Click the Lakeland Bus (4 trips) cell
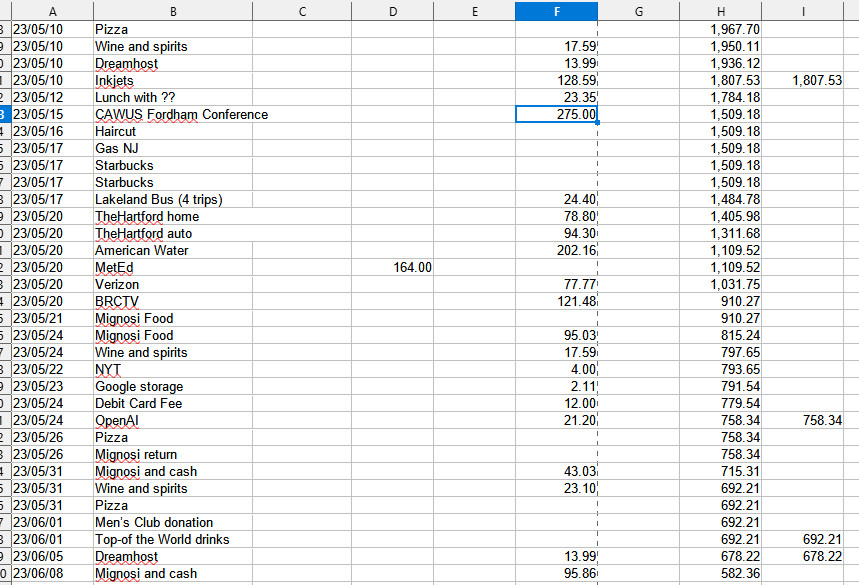This screenshot has width=859, height=585. click(173, 199)
